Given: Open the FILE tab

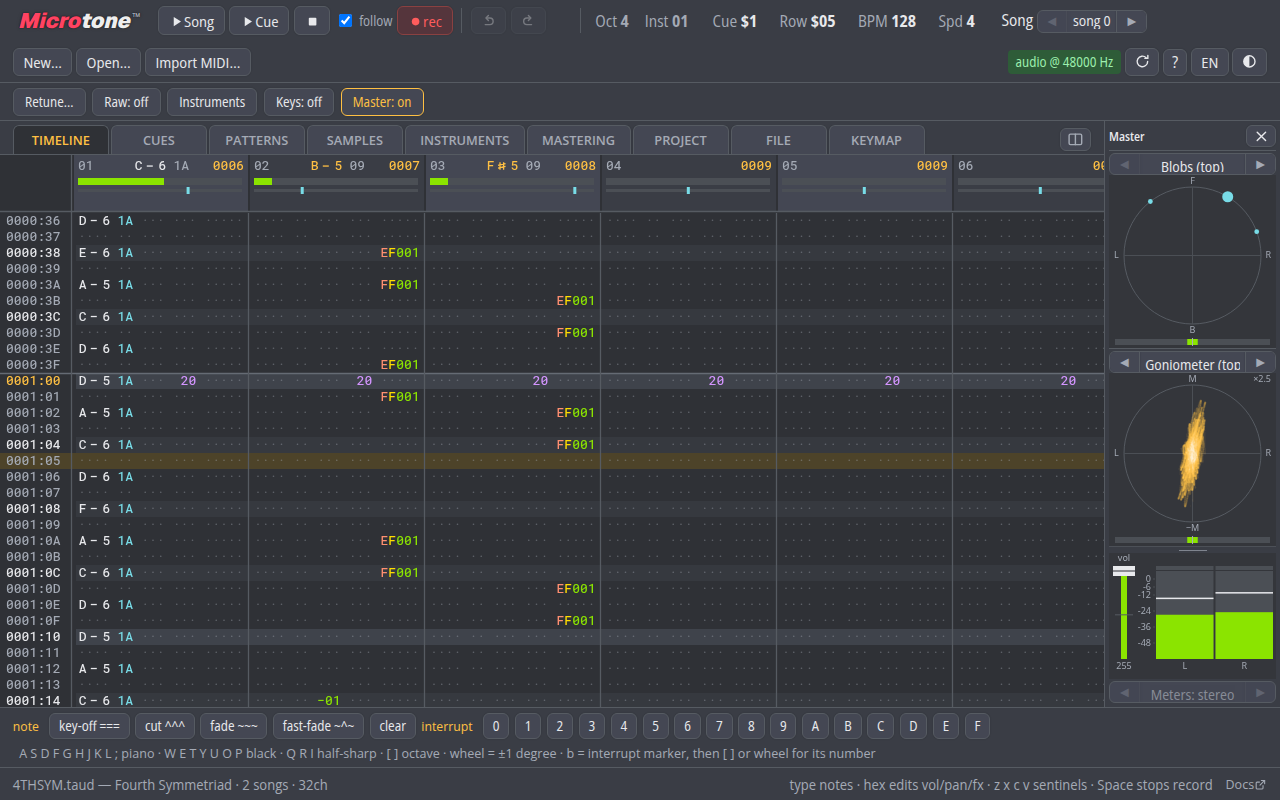Looking at the screenshot, I should point(778,140).
